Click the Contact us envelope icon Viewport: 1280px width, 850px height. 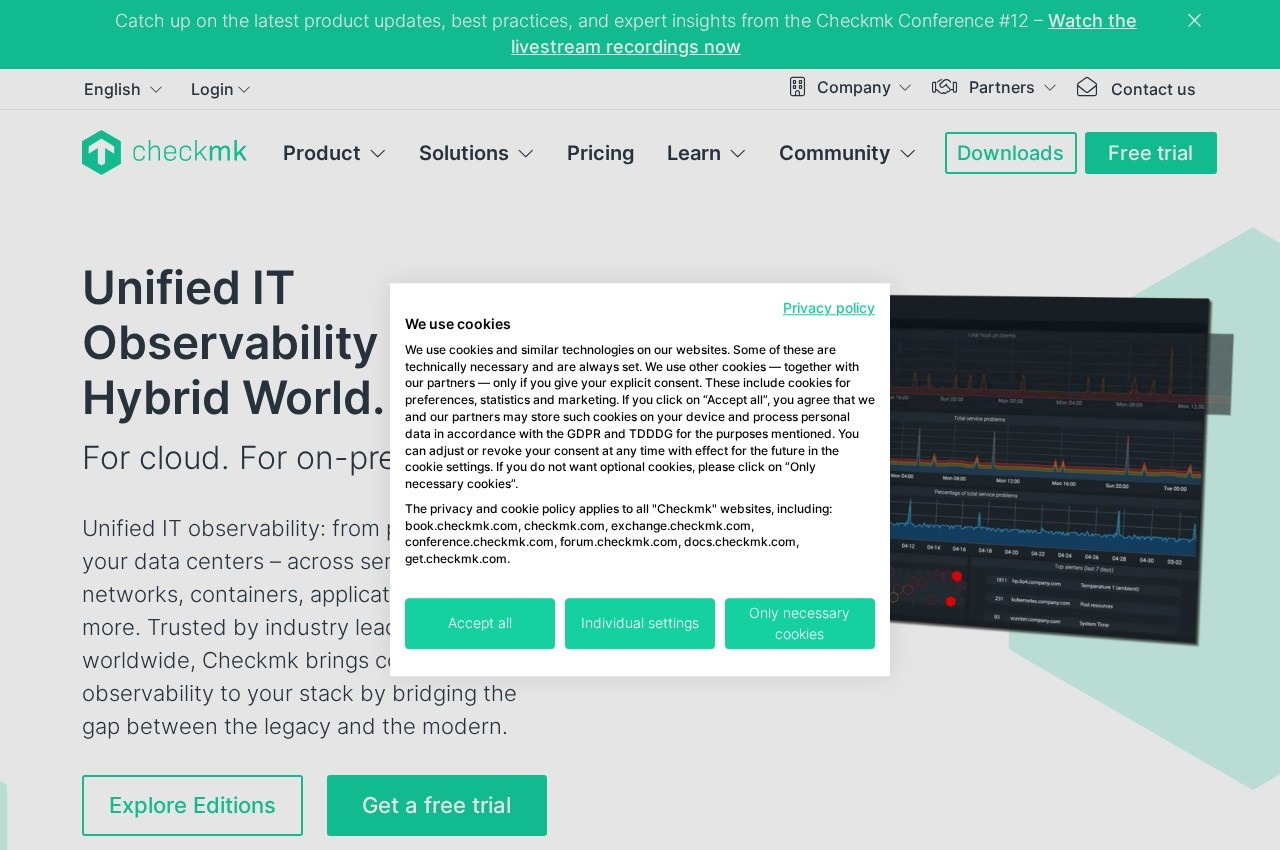coord(1087,87)
